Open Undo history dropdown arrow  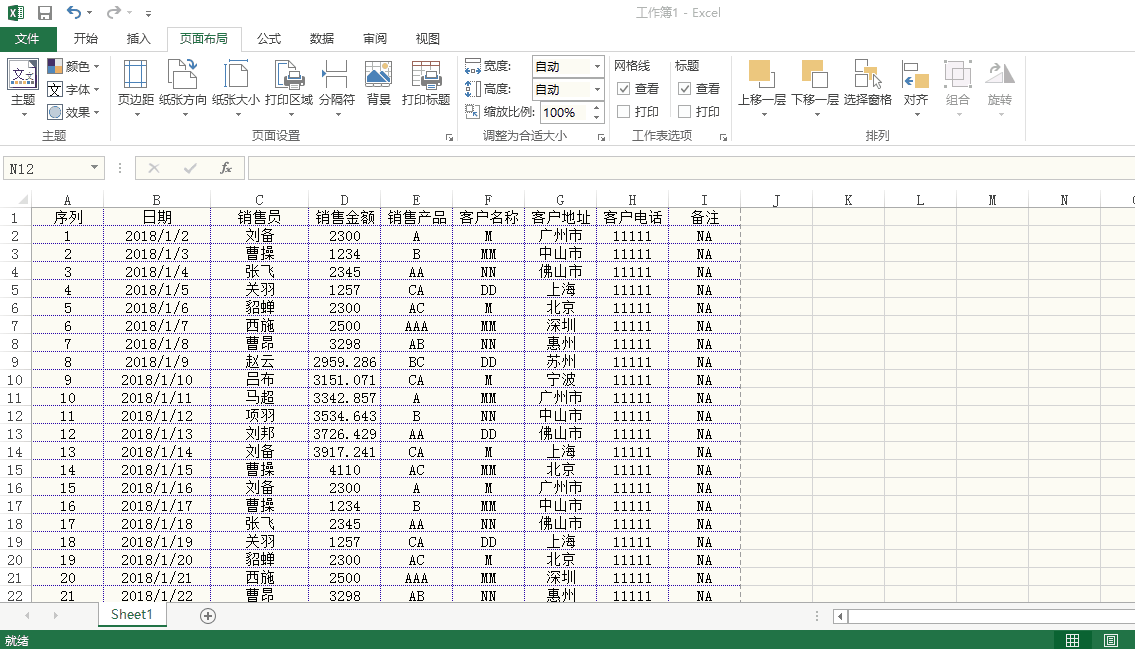[x=90, y=13]
